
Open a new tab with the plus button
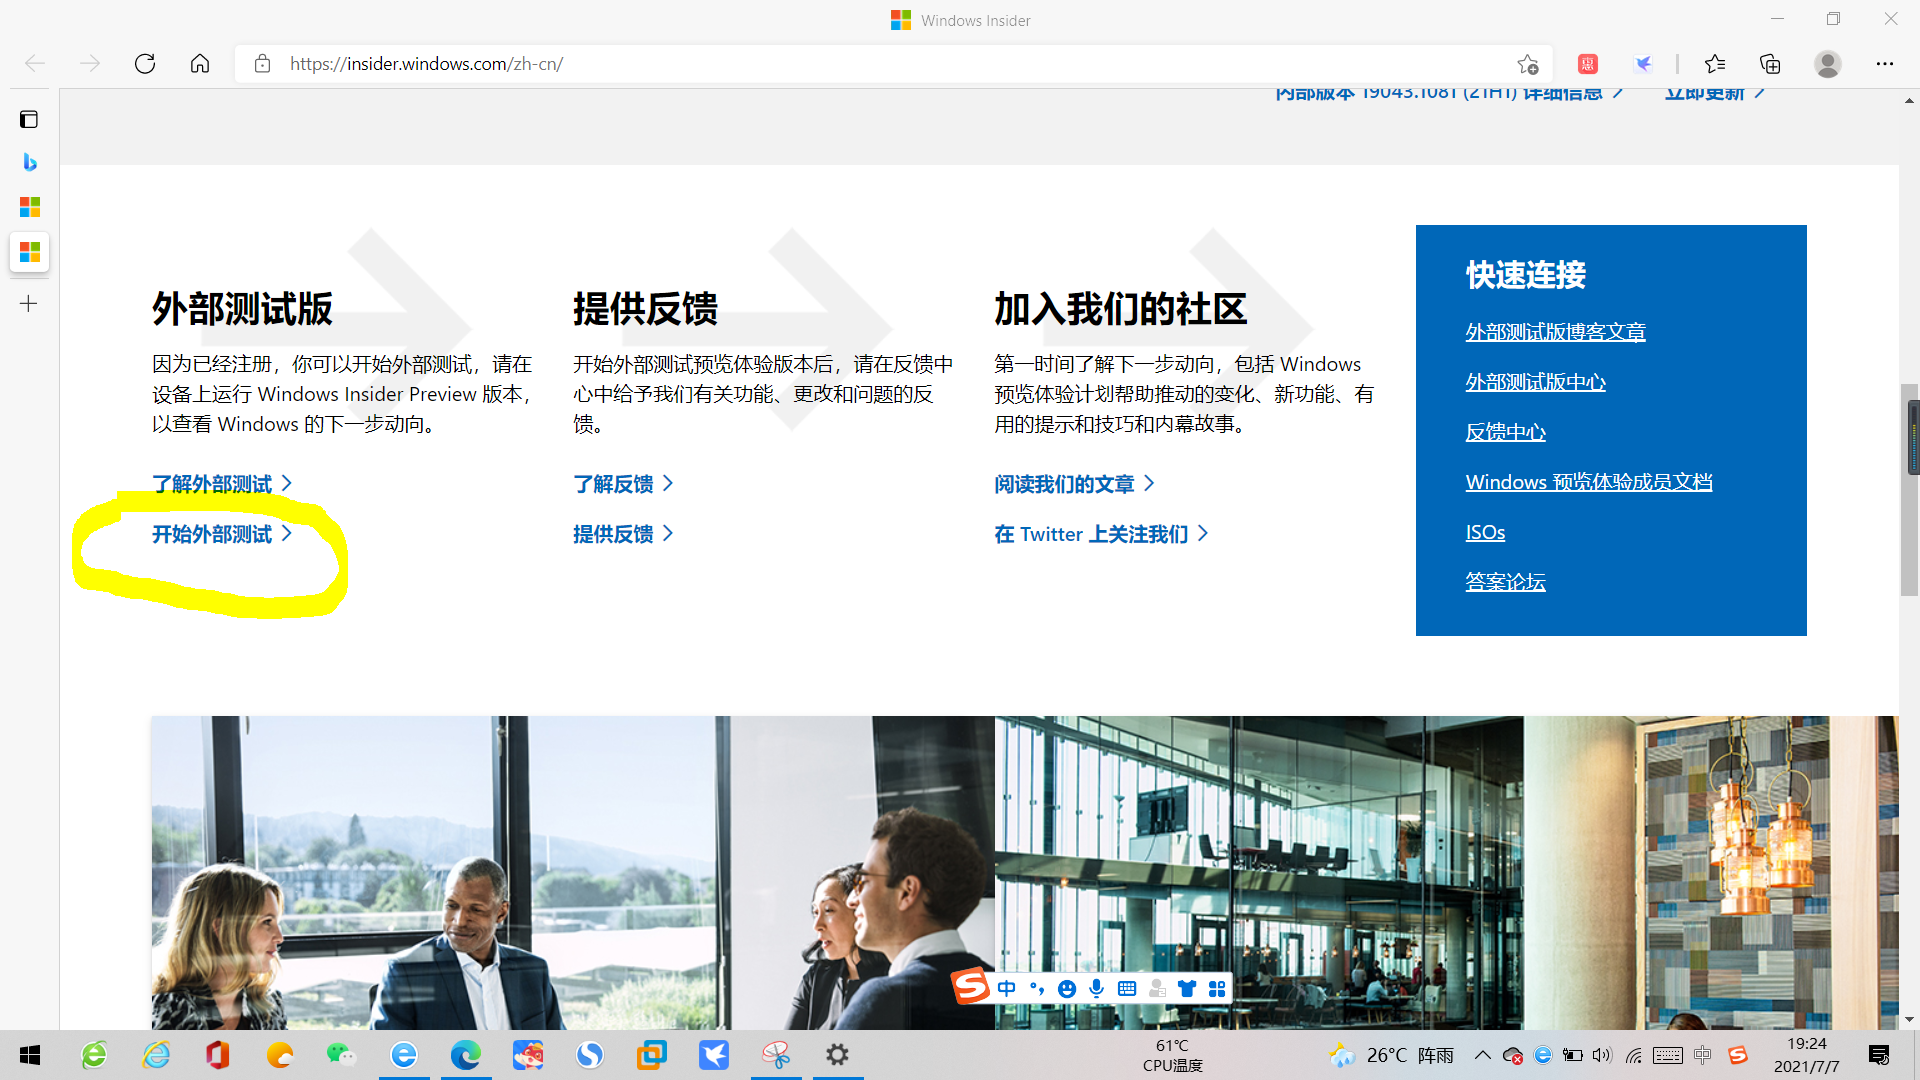click(x=29, y=303)
